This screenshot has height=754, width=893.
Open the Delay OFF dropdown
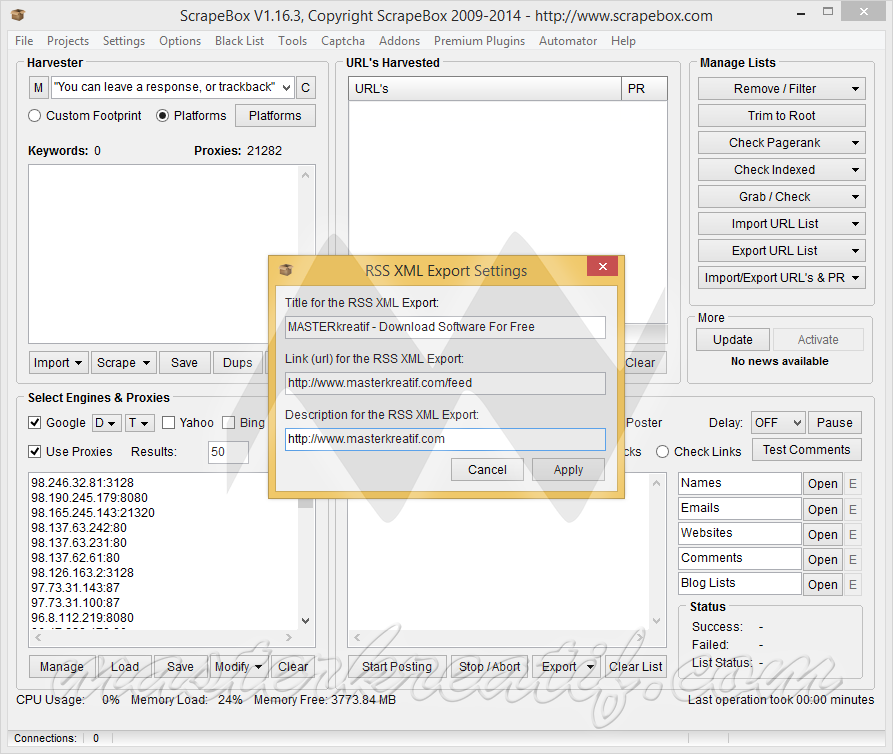778,423
